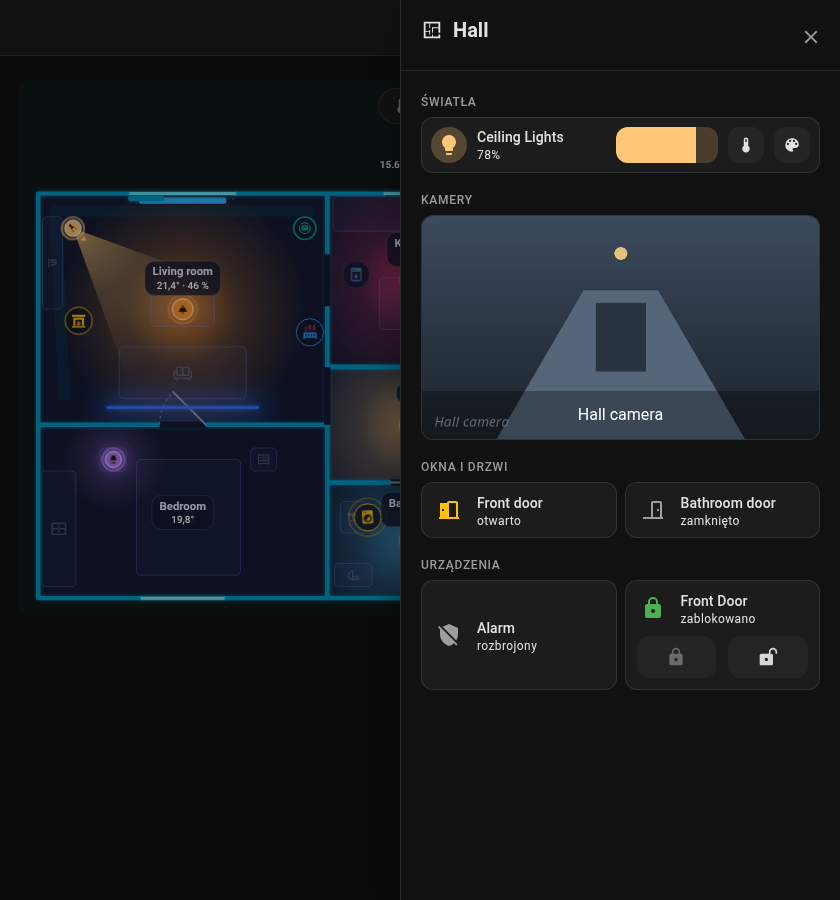This screenshot has height=900, width=840.
Task: Click the sofa icon in living room
Action: tap(183, 374)
